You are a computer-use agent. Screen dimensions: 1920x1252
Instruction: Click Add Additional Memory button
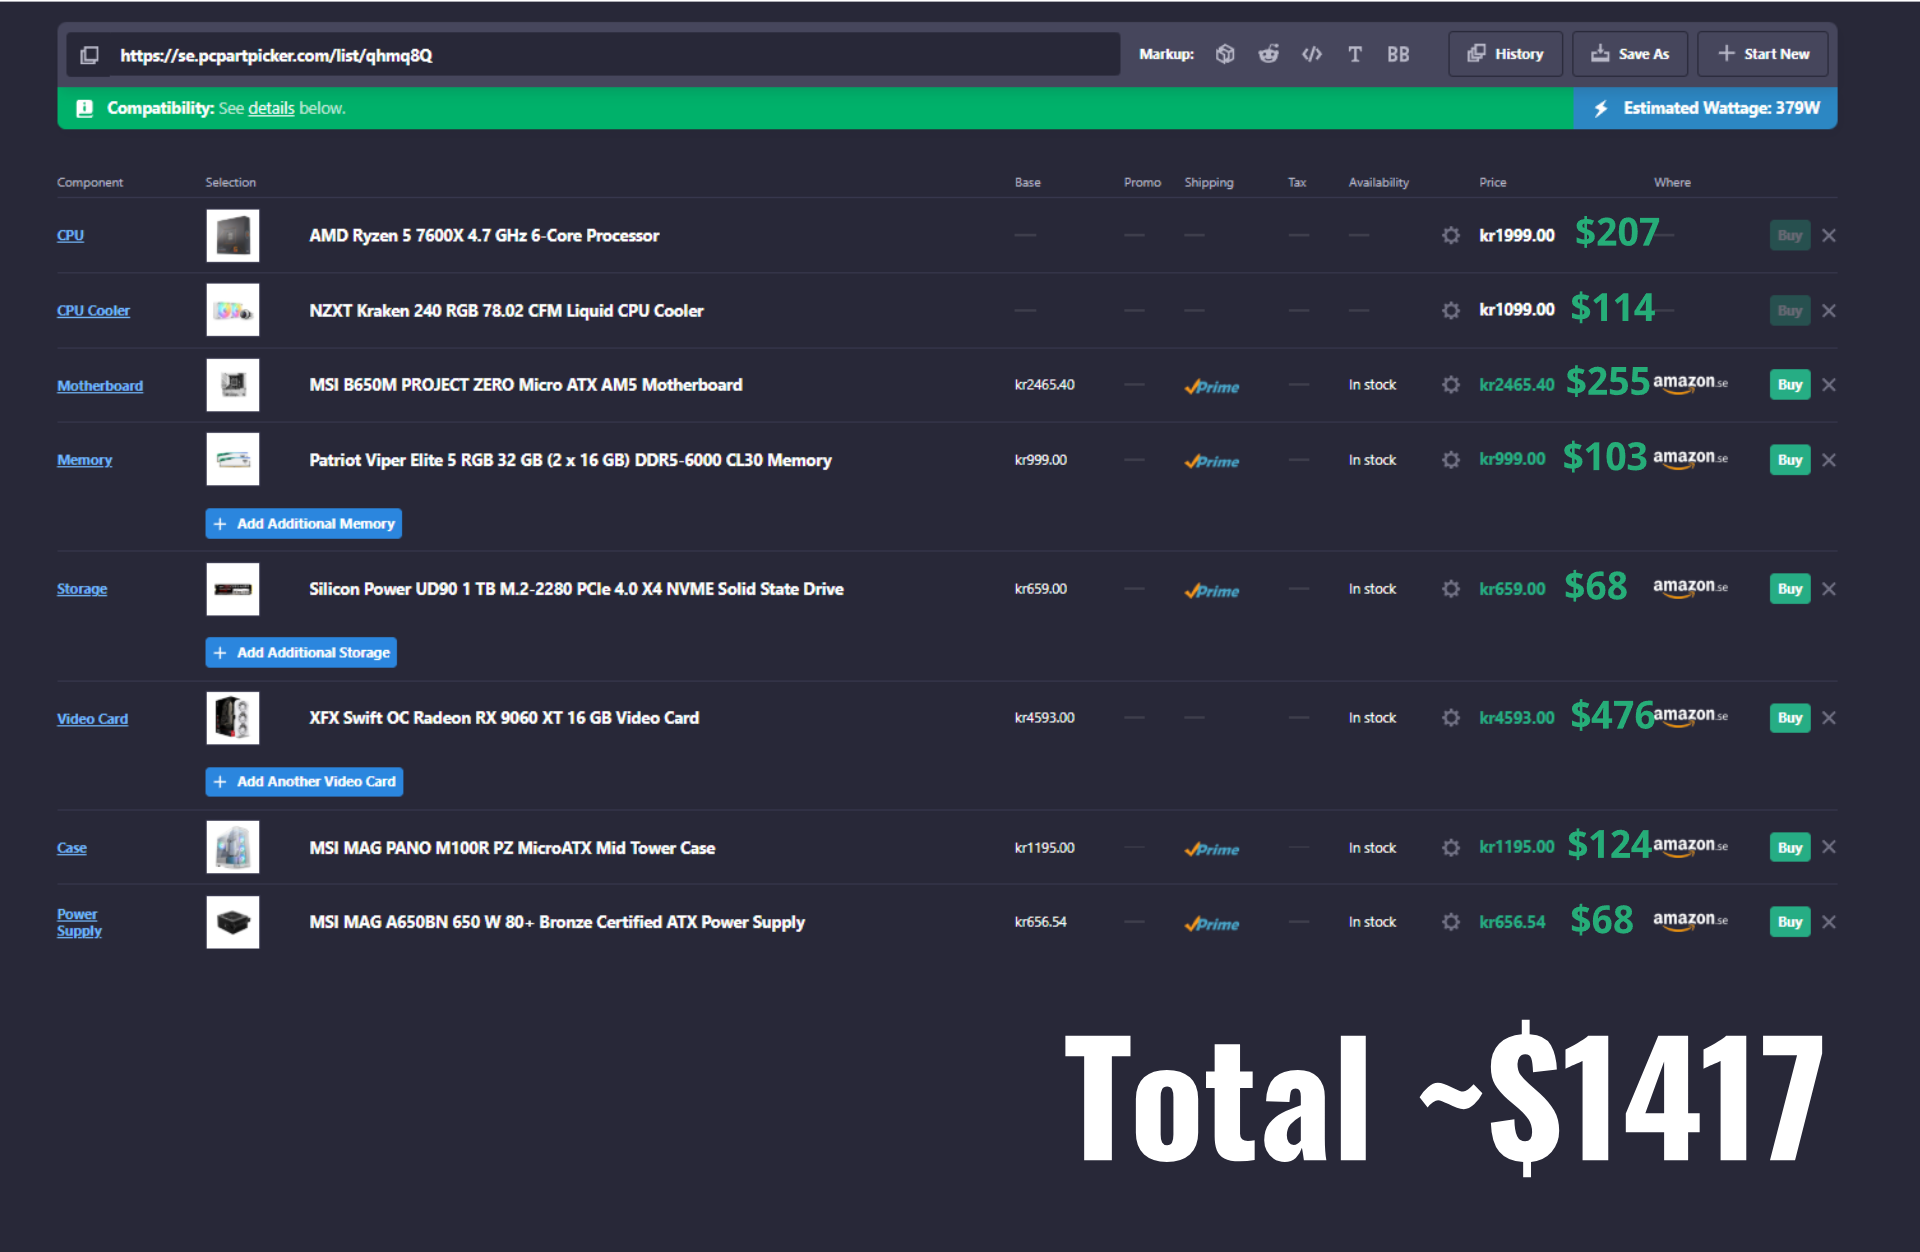304,524
